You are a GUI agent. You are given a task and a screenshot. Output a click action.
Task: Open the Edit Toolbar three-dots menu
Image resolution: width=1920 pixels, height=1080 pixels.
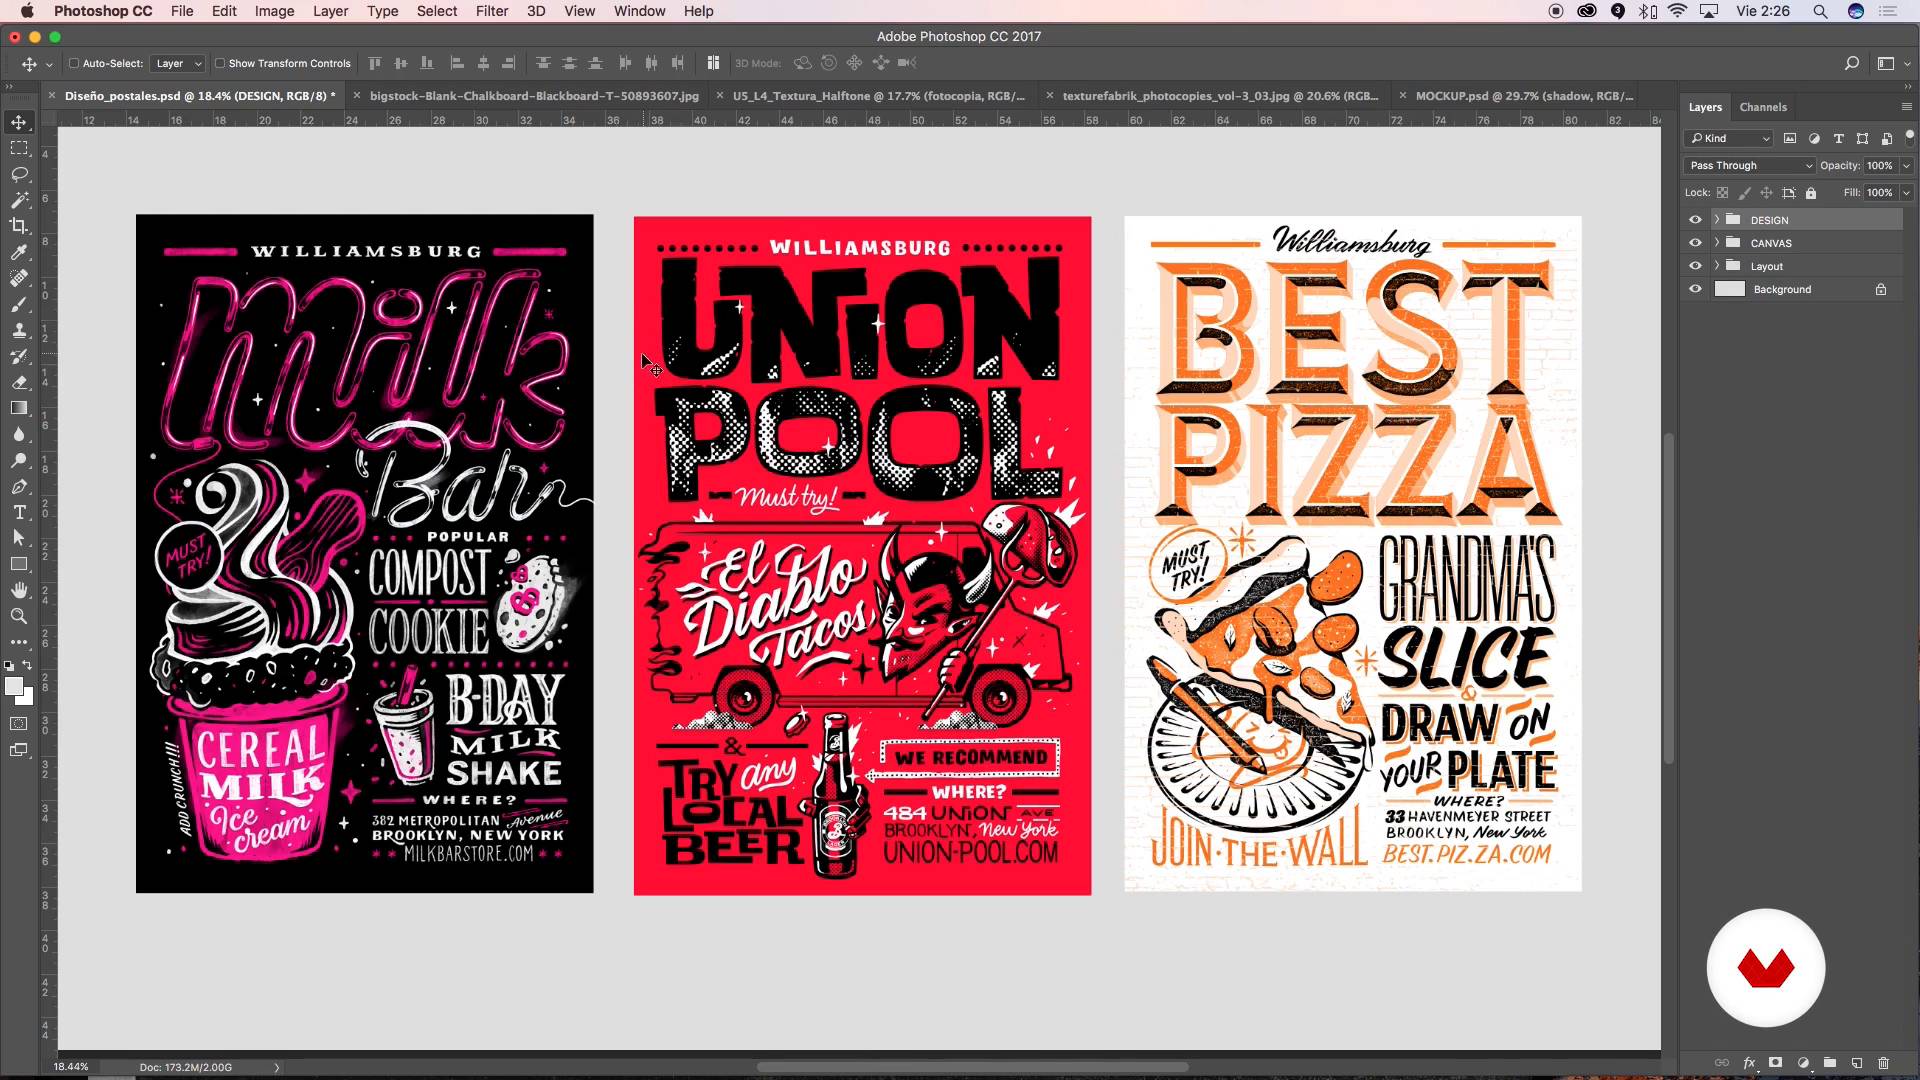coord(19,642)
